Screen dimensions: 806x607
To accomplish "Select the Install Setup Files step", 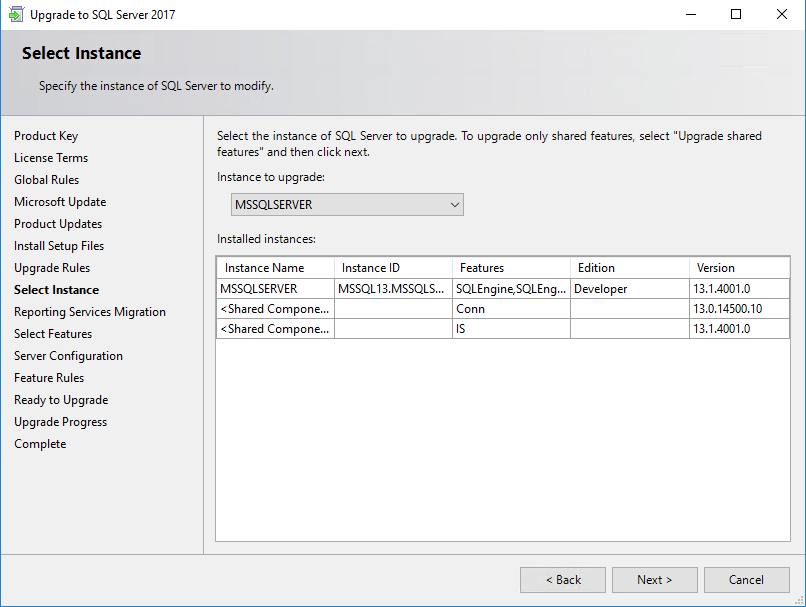I will click(59, 246).
